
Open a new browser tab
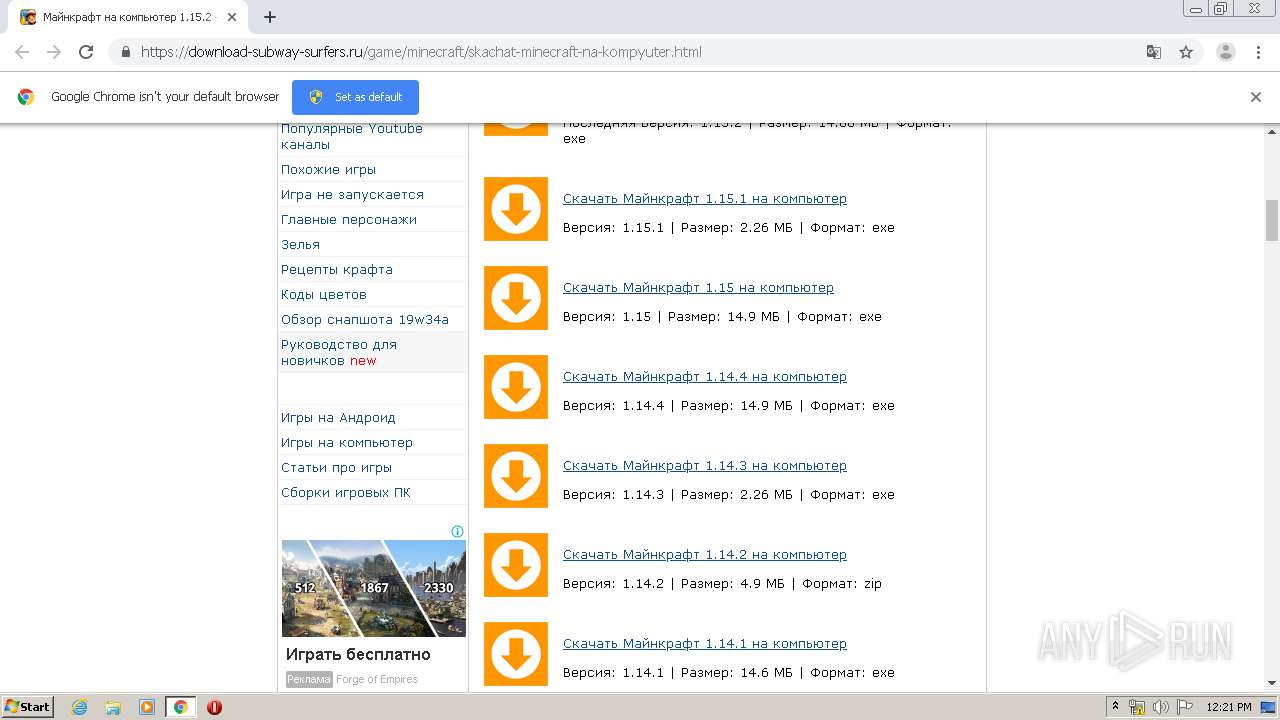pos(270,17)
